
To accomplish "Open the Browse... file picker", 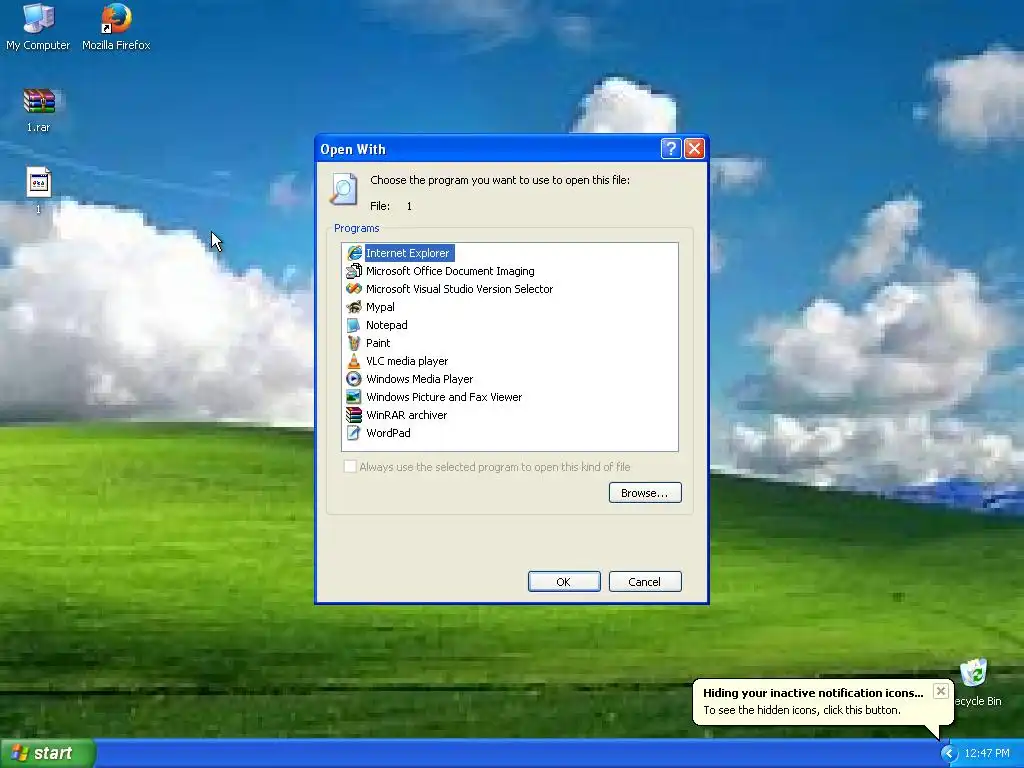I will (645, 492).
